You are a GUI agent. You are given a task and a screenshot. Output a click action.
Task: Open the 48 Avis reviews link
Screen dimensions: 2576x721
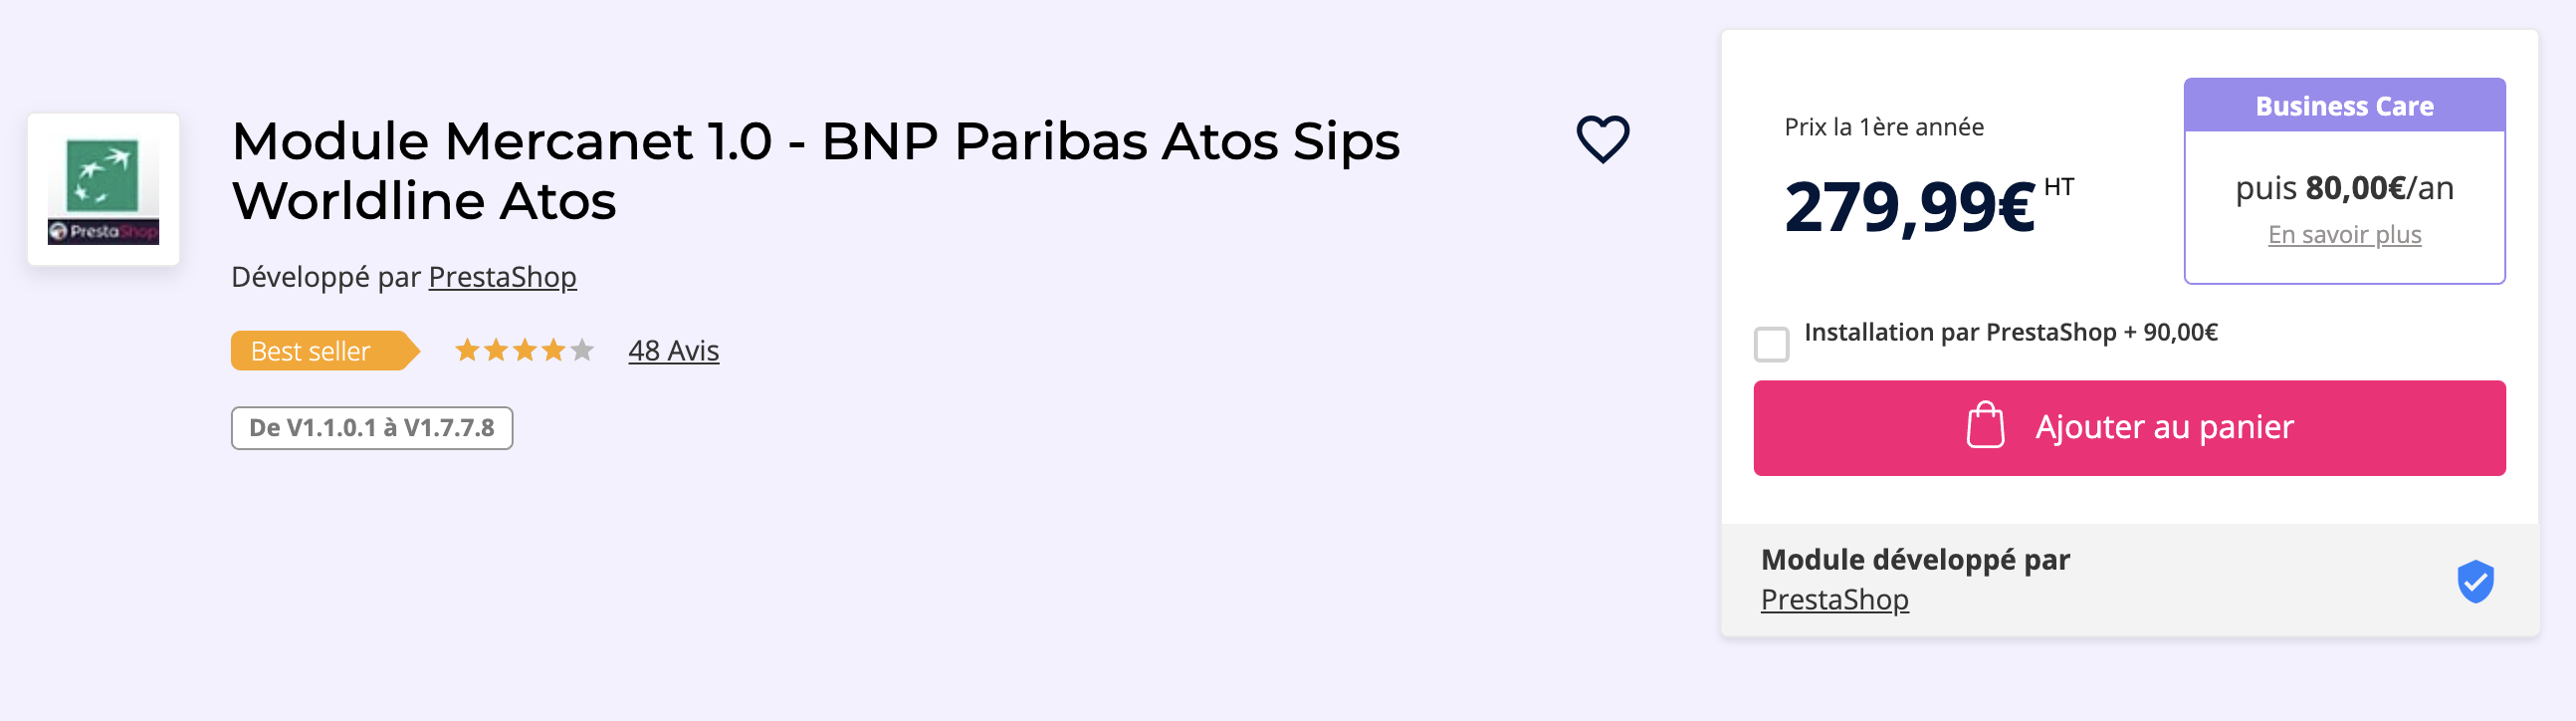pyautogui.click(x=674, y=351)
